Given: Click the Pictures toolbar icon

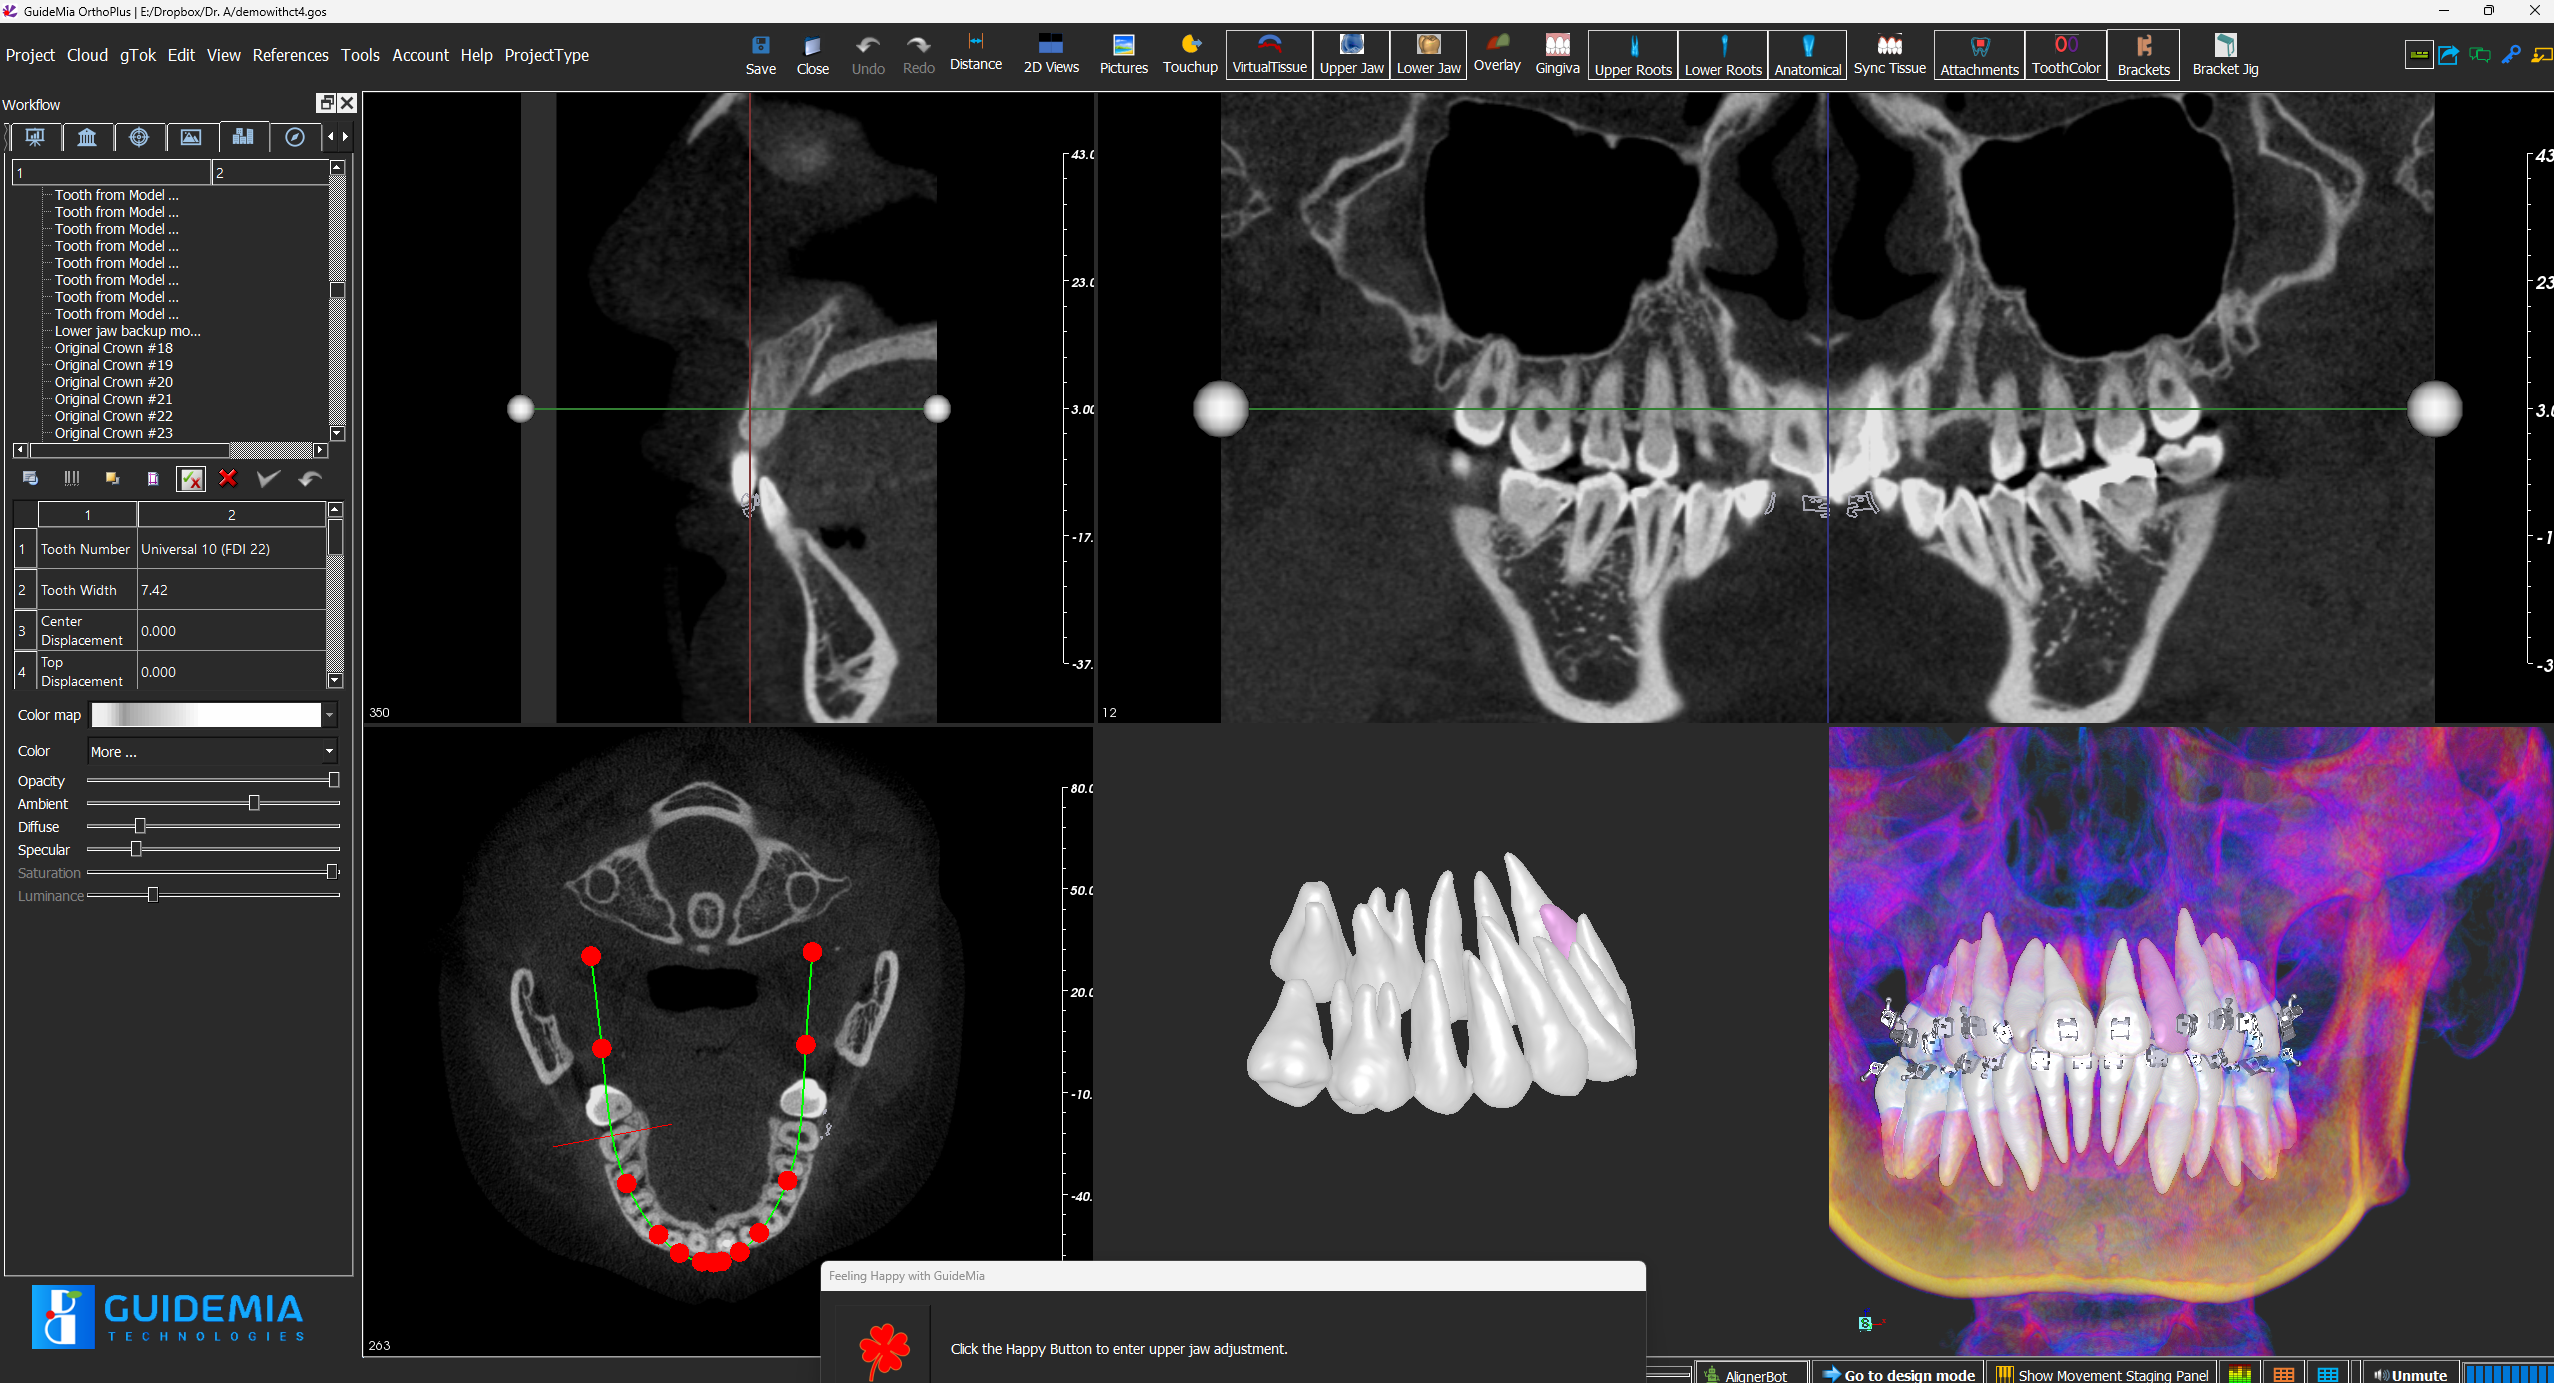Looking at the screenshot, I should (x=1123, y=54).
